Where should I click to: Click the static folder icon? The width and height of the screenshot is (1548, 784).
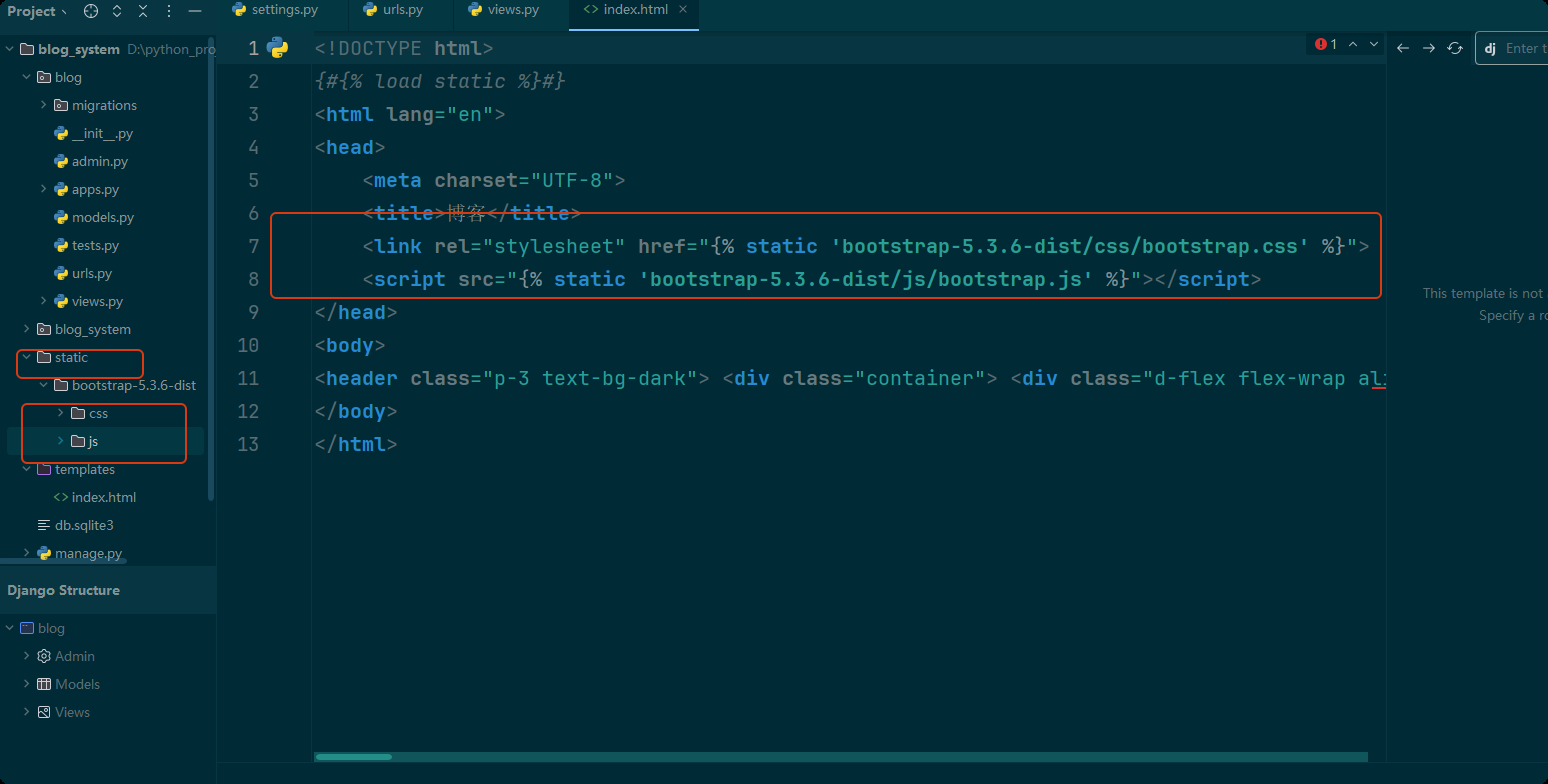pyautogui.click(x=44, y=357)
